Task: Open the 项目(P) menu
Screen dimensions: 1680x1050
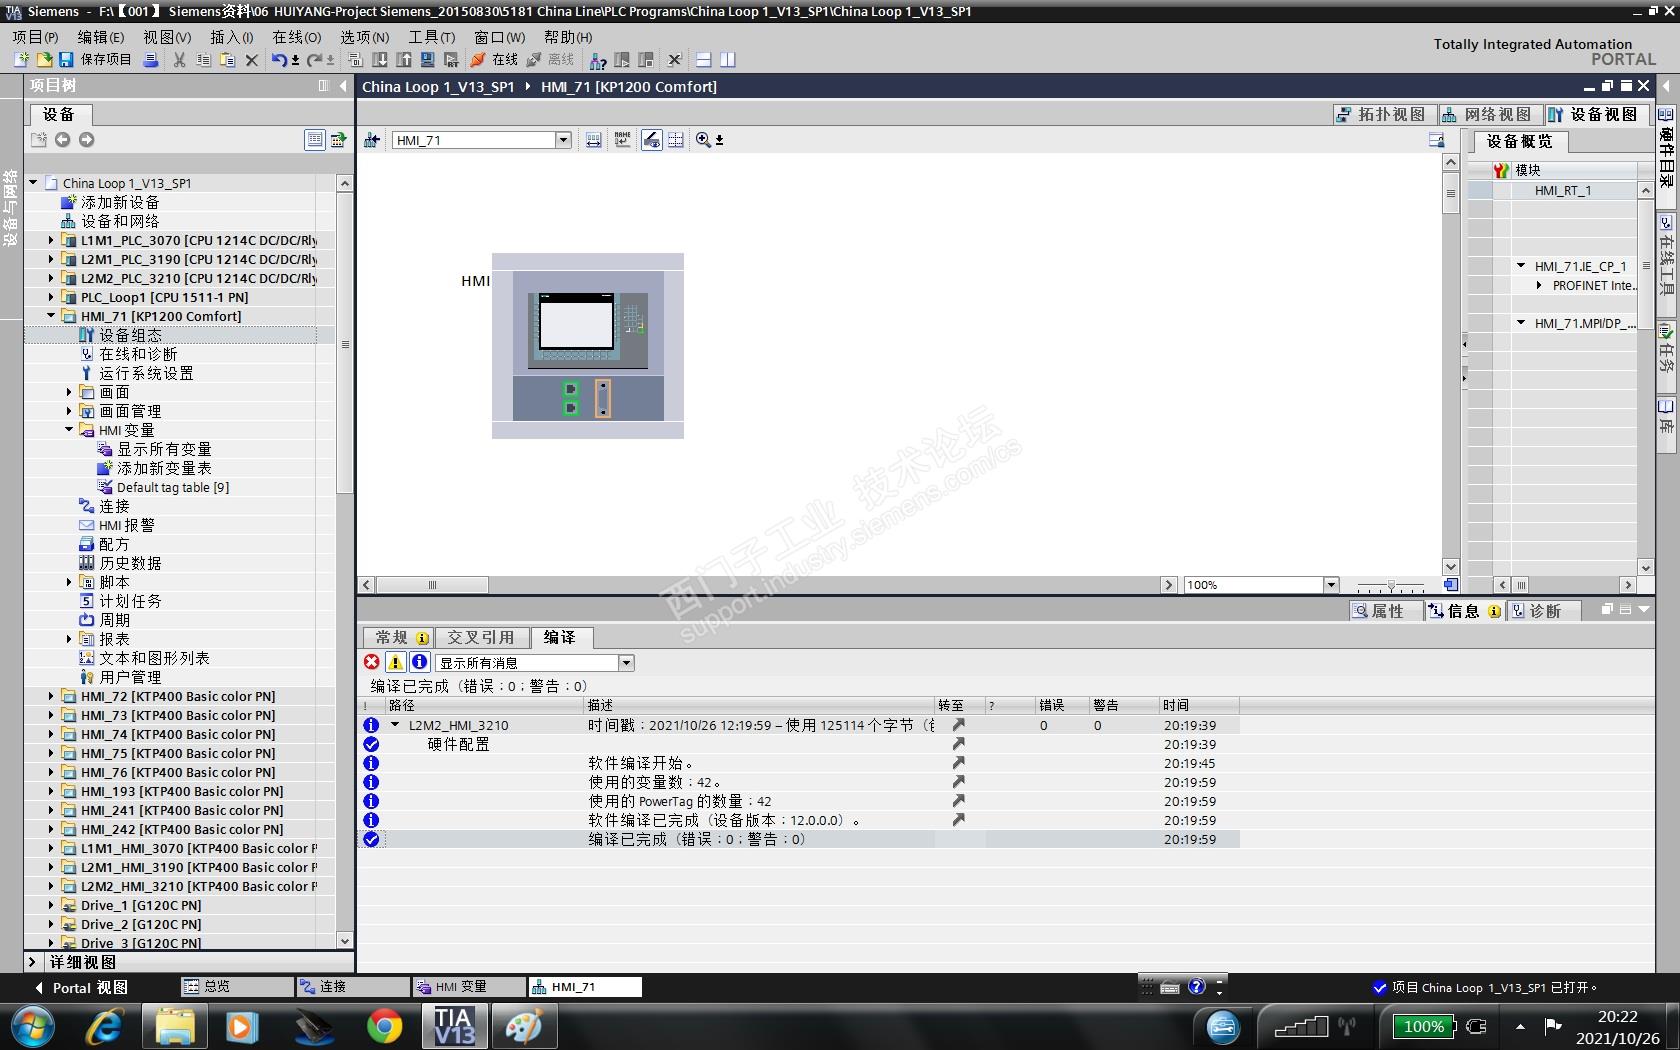Action: (35, 37)
